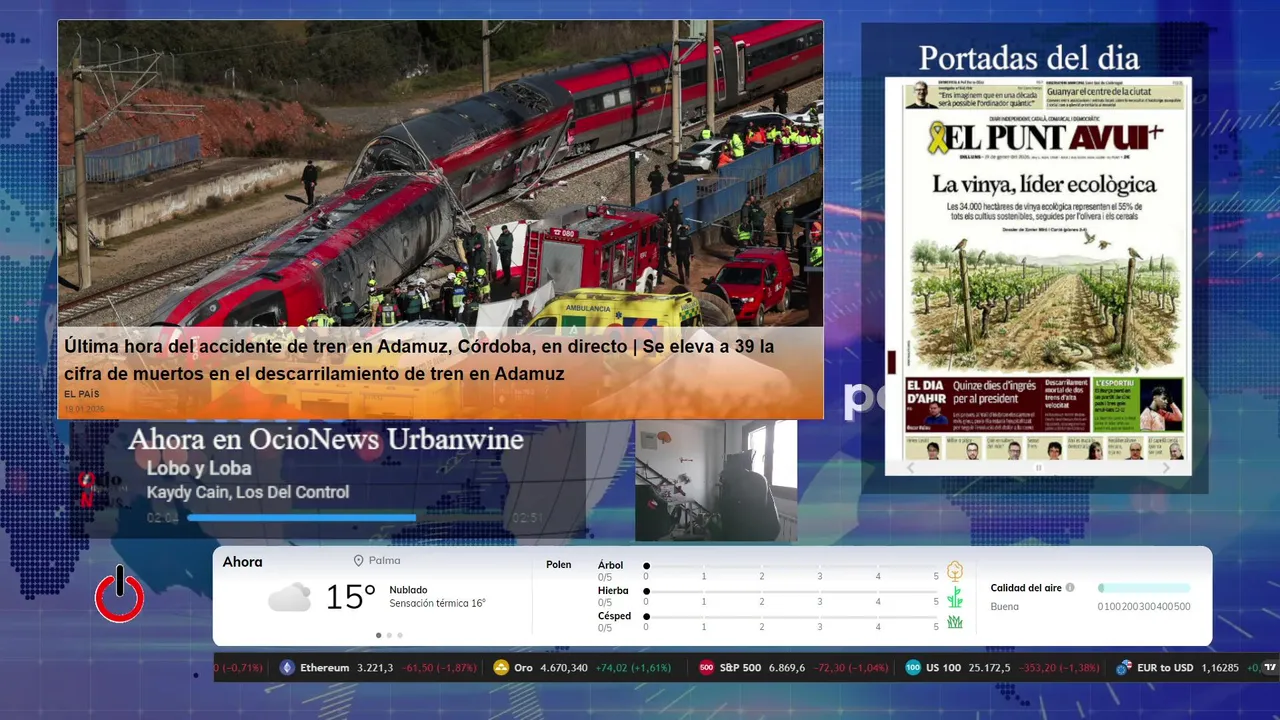
Task: Click the S&P 500 ticker name
Action: click(740, 668)
